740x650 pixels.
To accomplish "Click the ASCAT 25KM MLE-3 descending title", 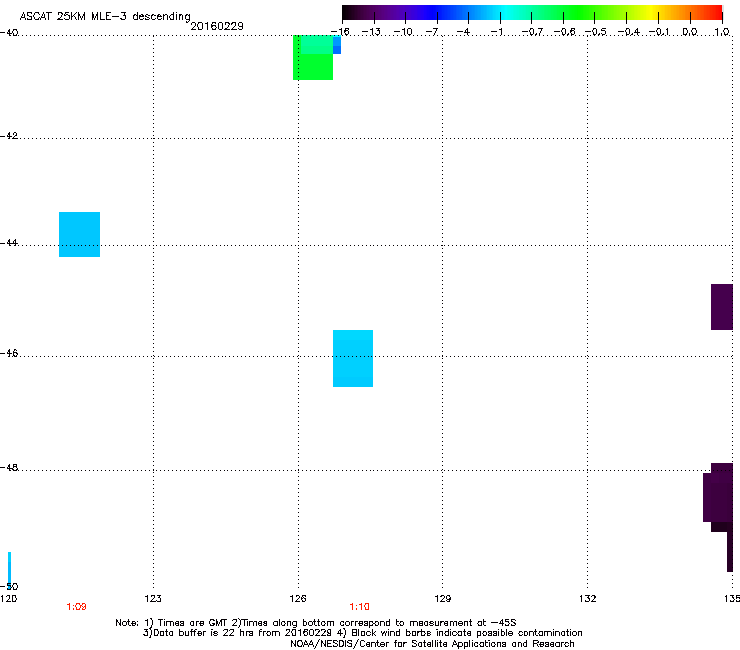I will pos(105,16).
